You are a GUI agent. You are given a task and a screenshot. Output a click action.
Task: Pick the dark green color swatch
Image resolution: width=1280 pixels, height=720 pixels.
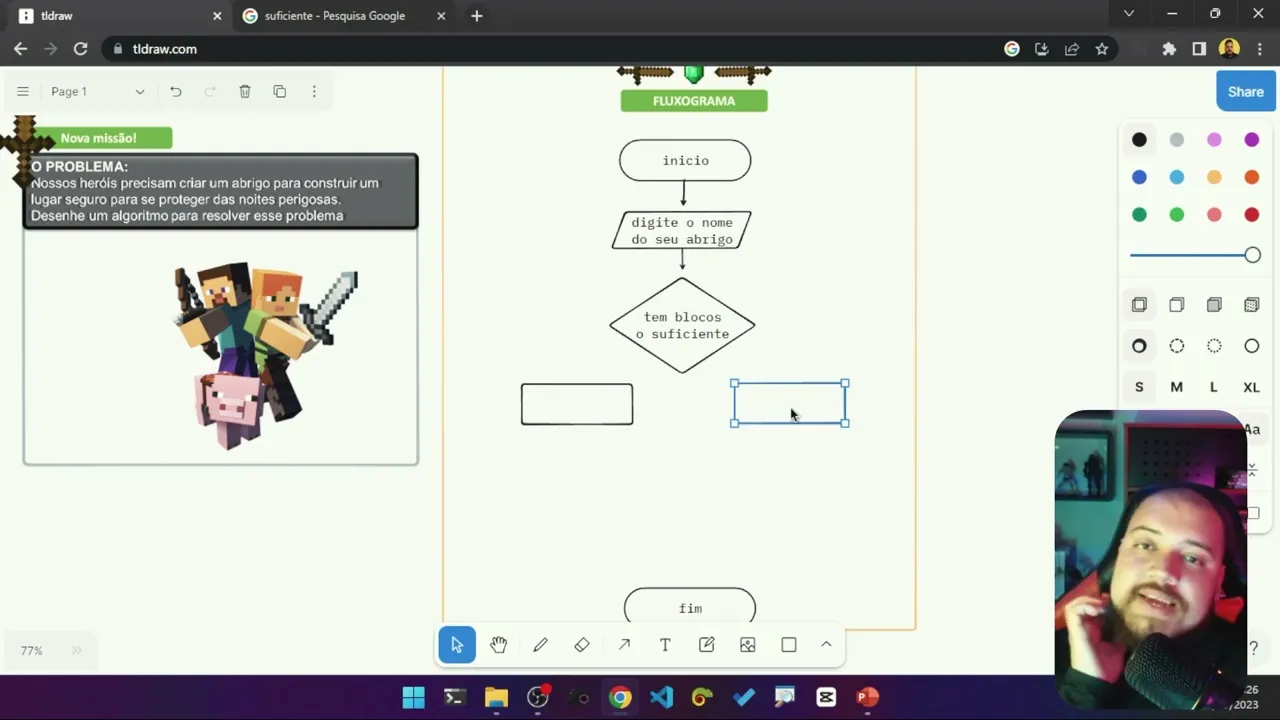(1139, 215)
